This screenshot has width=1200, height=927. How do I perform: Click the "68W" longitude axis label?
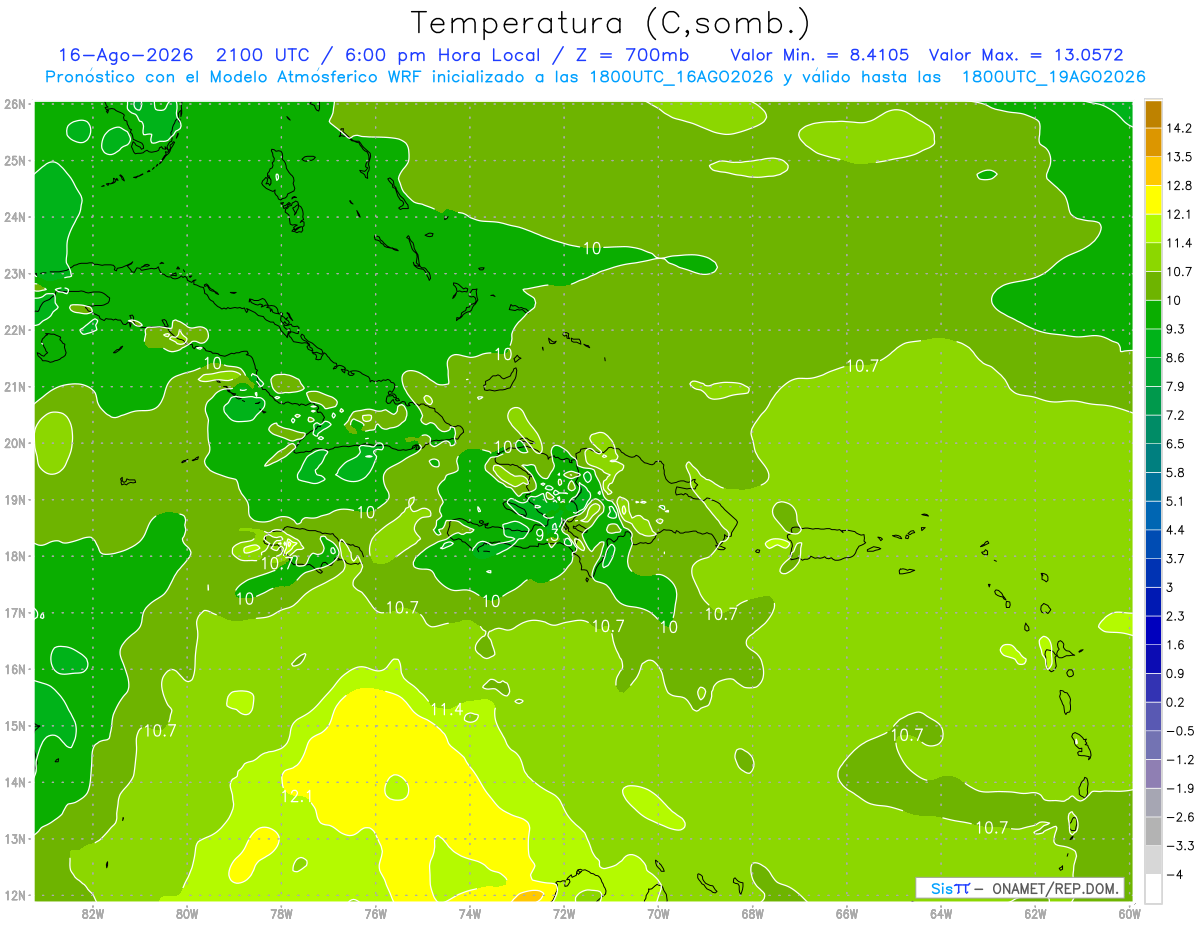click(x=753, y=913)
